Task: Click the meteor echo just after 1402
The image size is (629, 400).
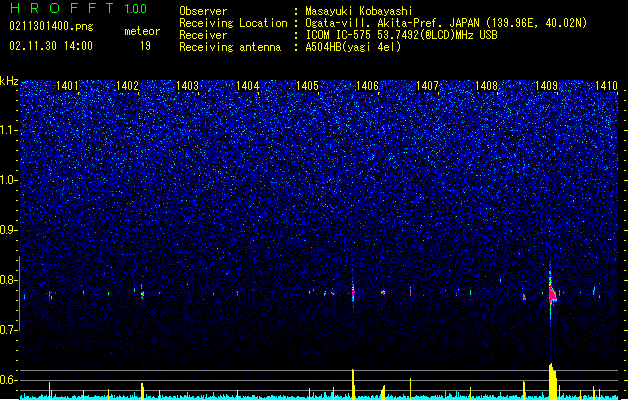Action: [142, 294]
